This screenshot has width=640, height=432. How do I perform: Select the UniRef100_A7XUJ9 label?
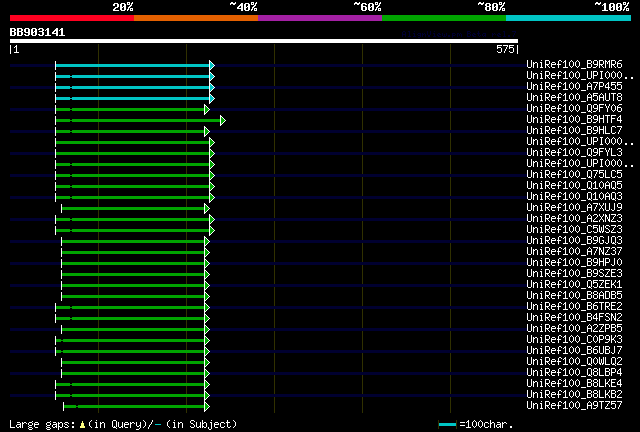click(x=574, y=207)
